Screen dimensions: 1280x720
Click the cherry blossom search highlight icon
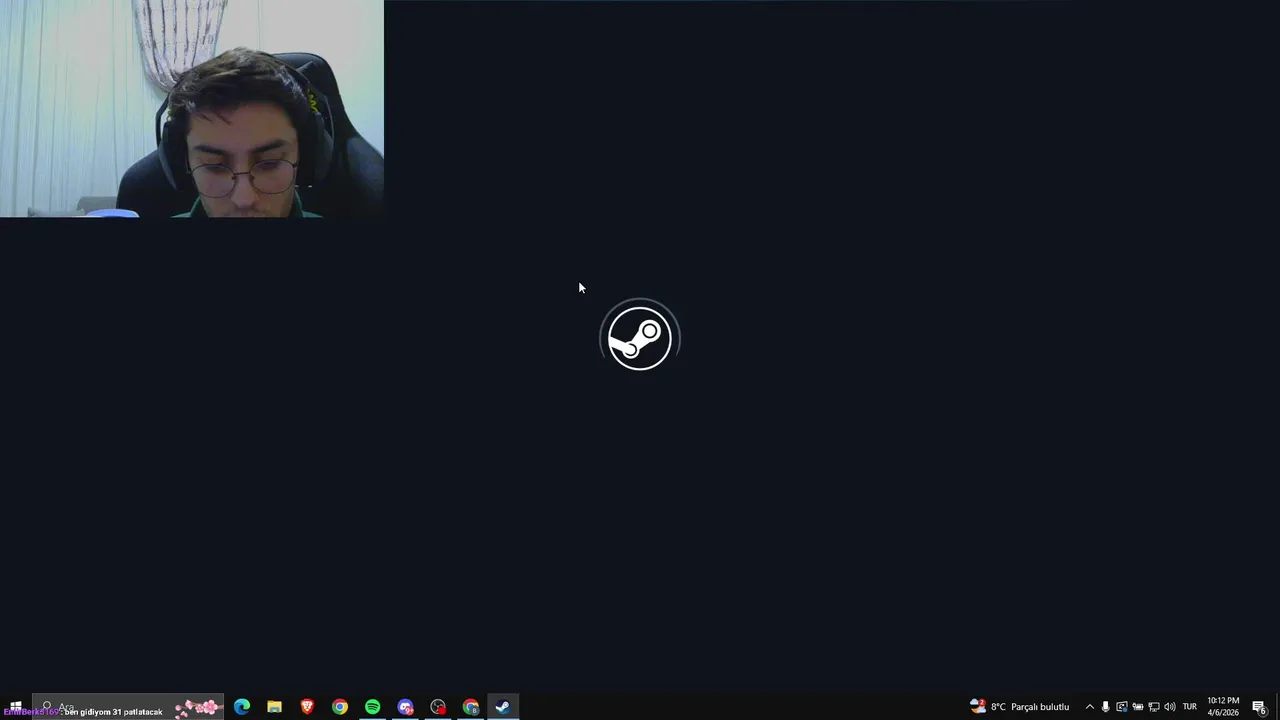click(x=198, y=707)
